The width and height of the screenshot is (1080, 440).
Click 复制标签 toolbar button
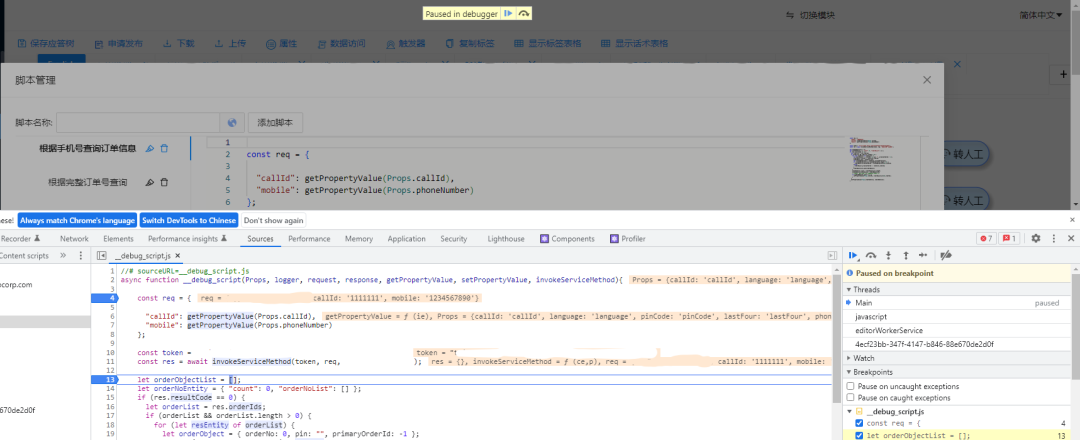coord(470,43)
